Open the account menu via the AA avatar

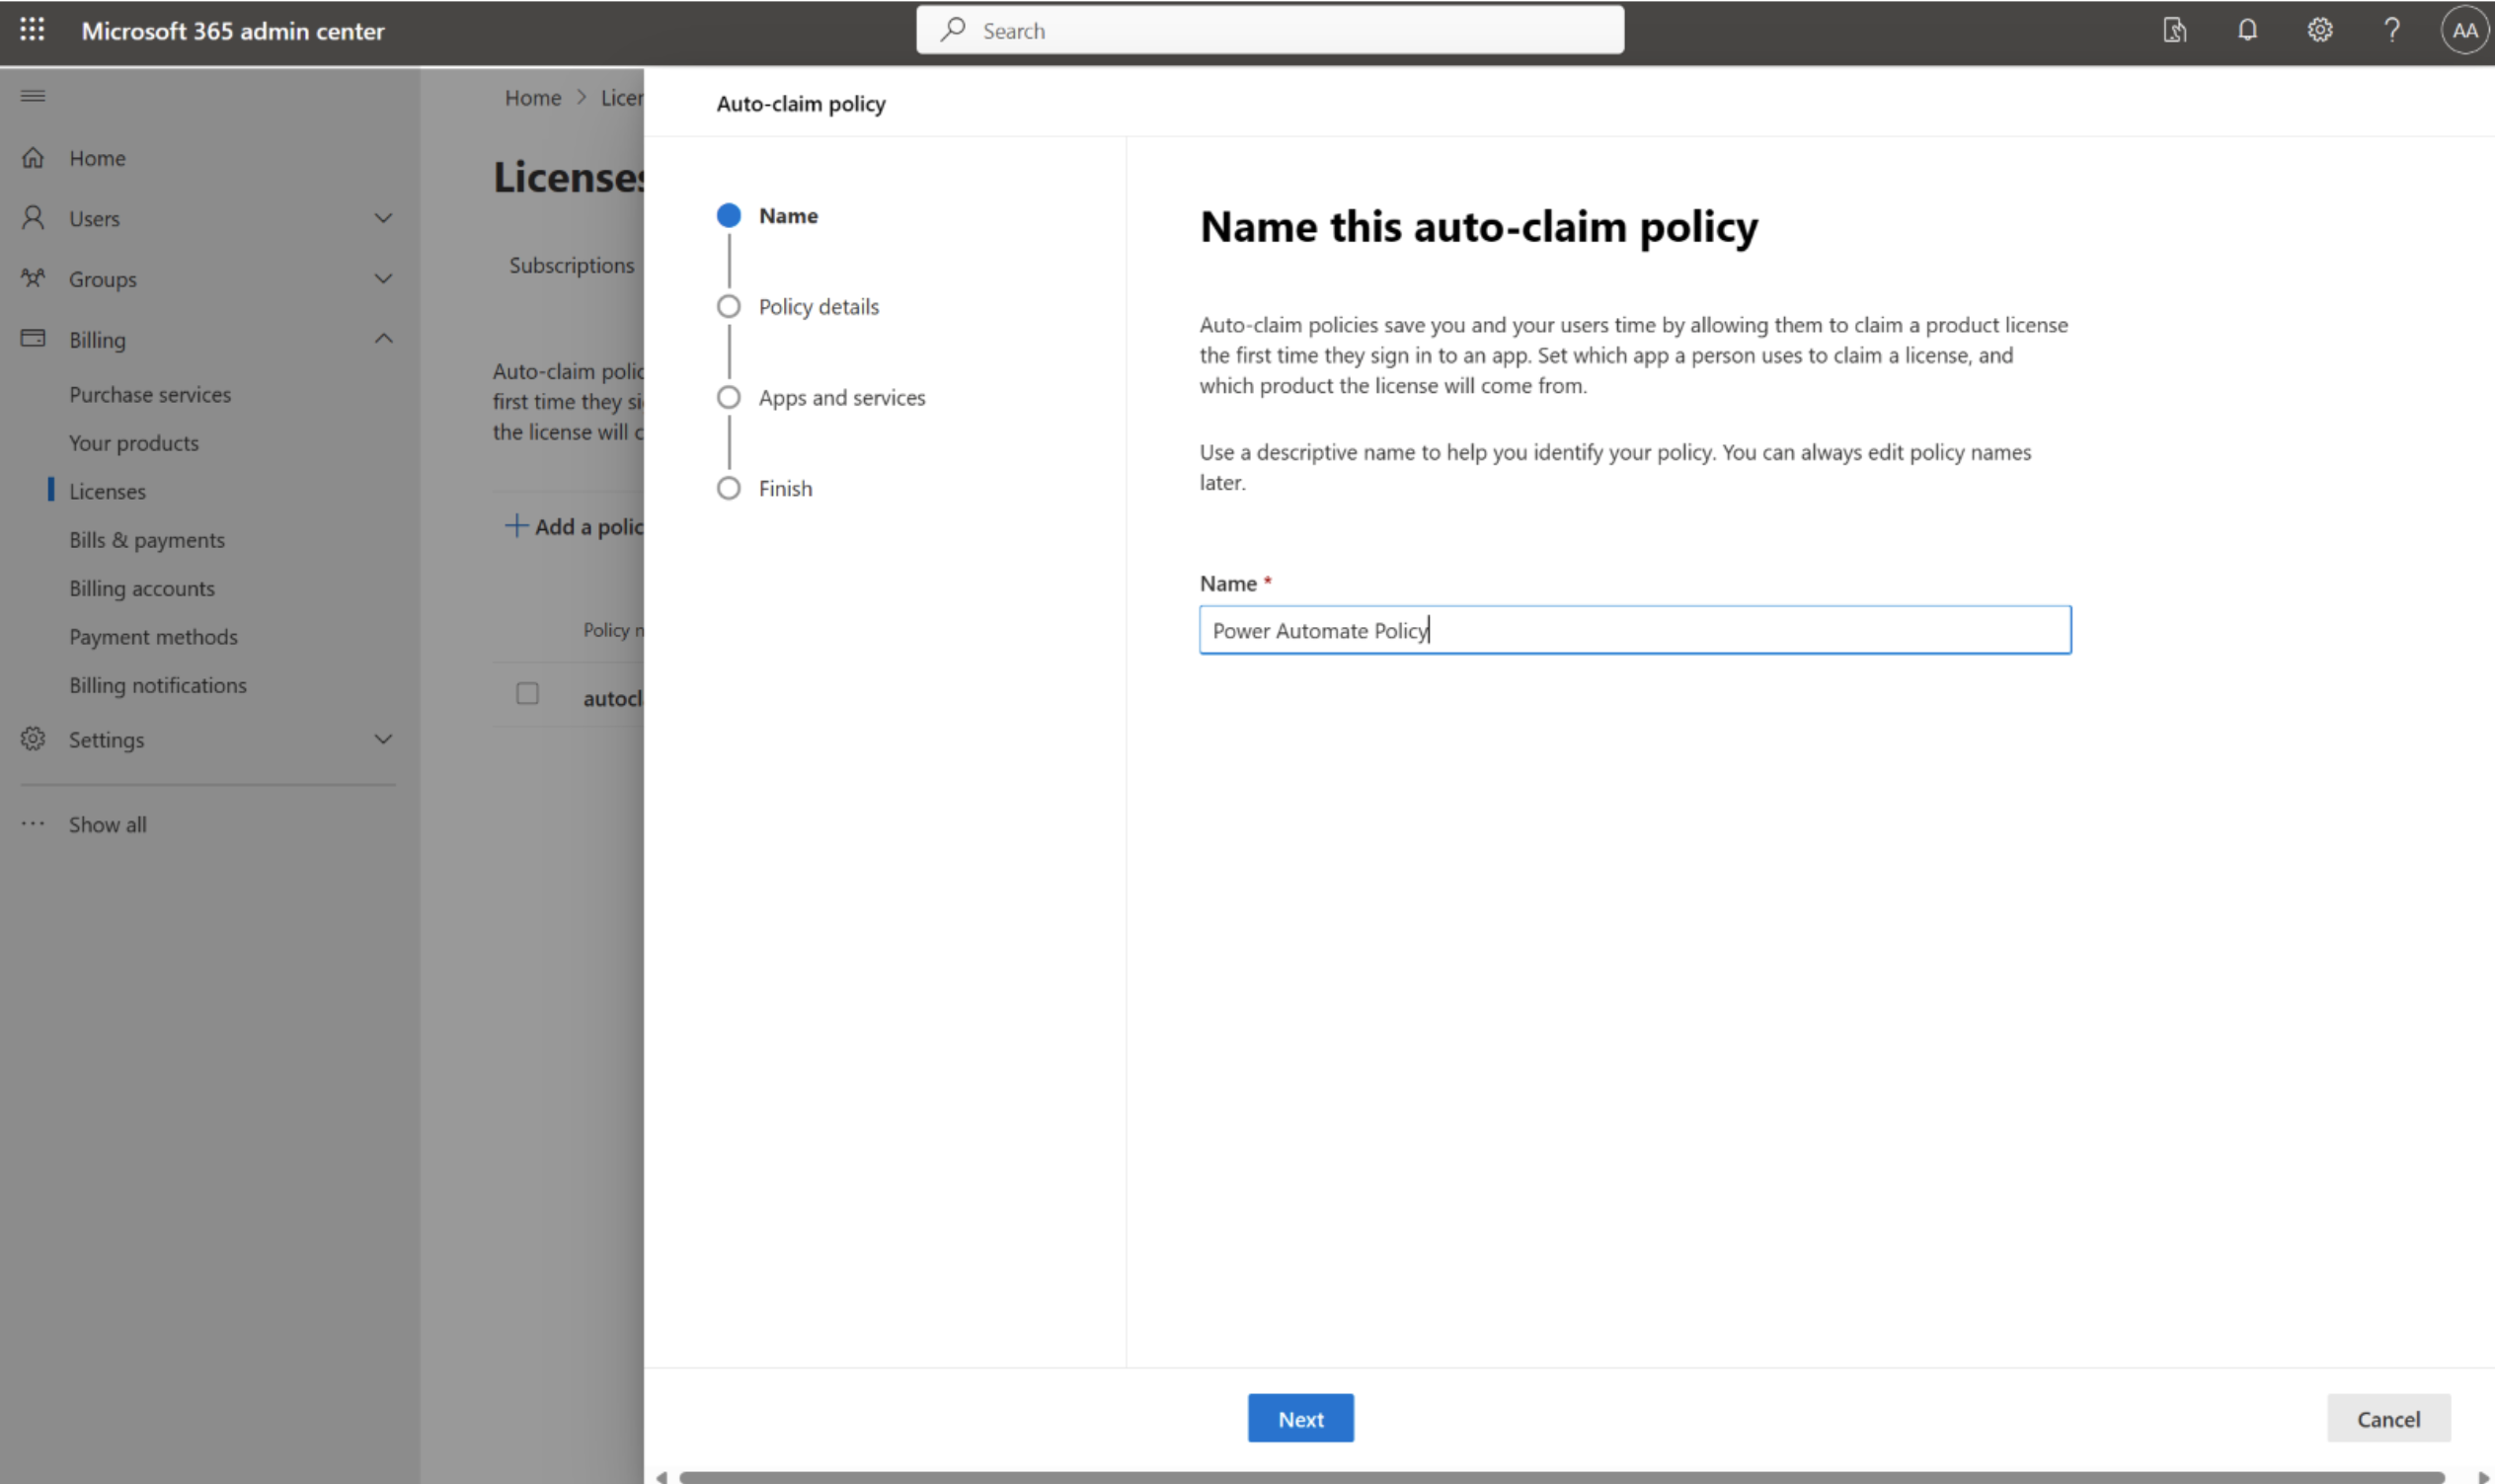2464,30
